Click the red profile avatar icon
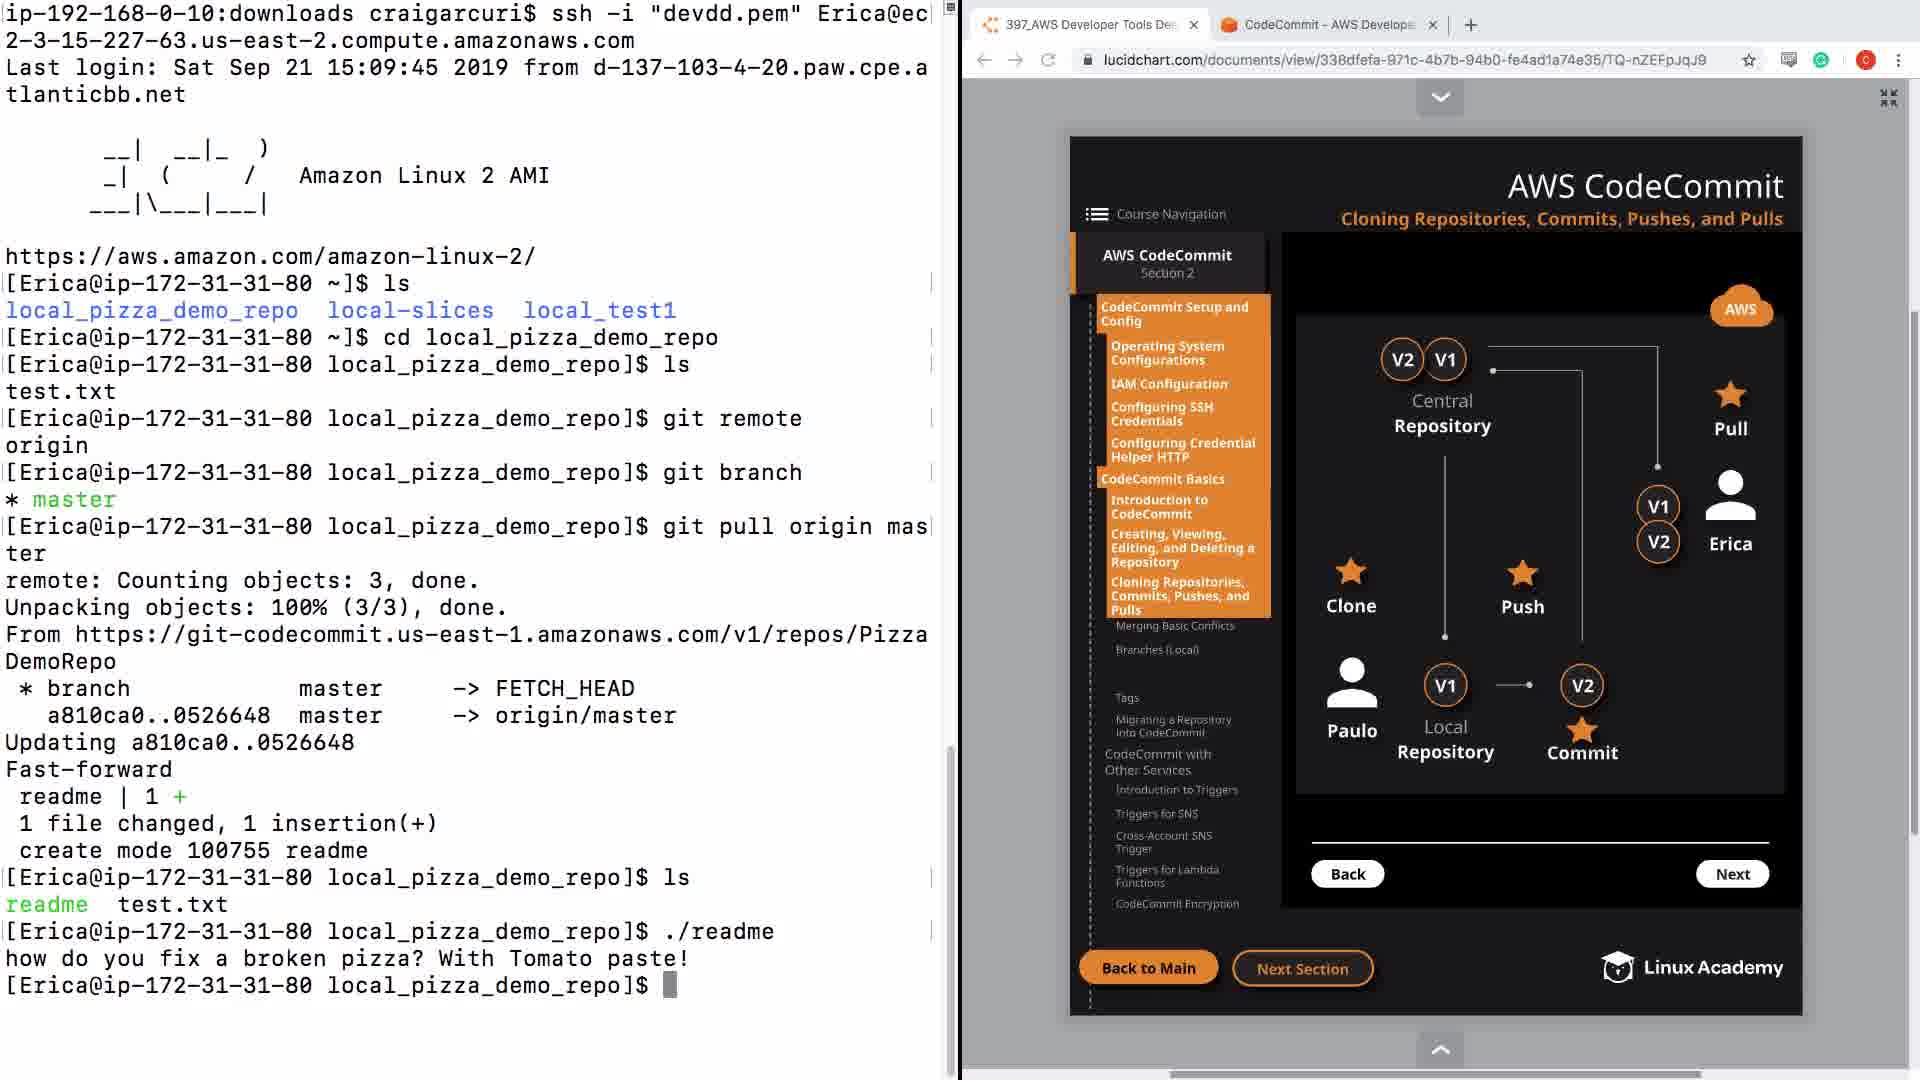This screenshot has height=1080, width=1920. tap(1865, 60)
